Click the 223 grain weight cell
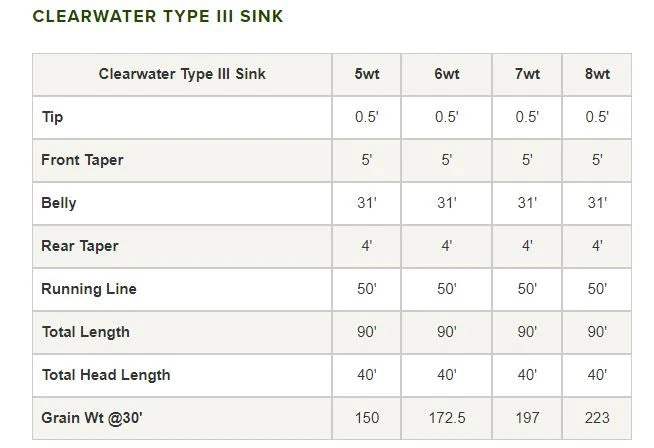The width and height of the screenshot is (654, 448). 597,418
